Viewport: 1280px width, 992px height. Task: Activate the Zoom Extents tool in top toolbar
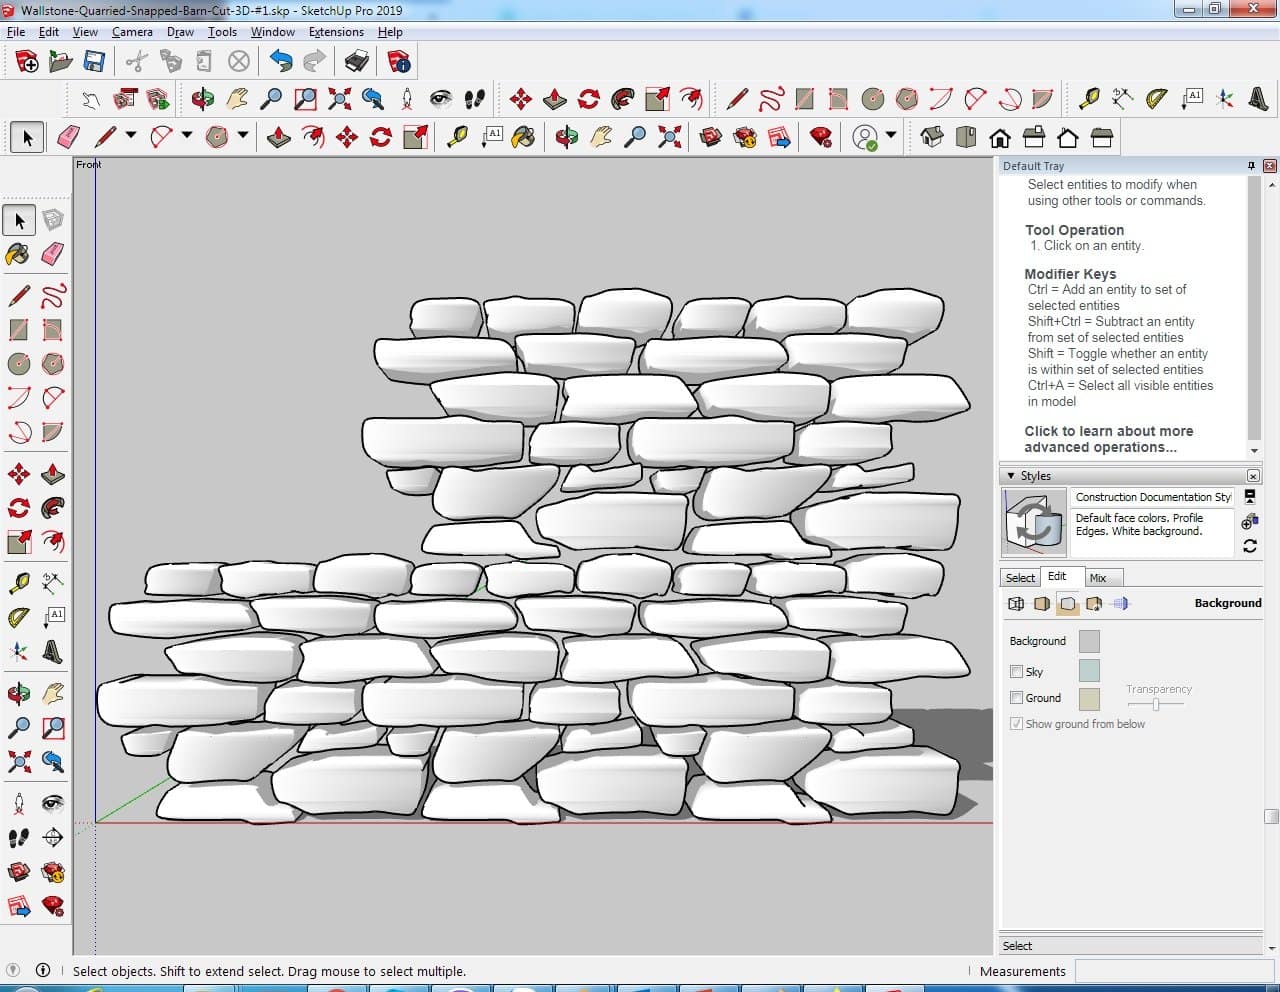pyautogui.click(x=340, y=98)
